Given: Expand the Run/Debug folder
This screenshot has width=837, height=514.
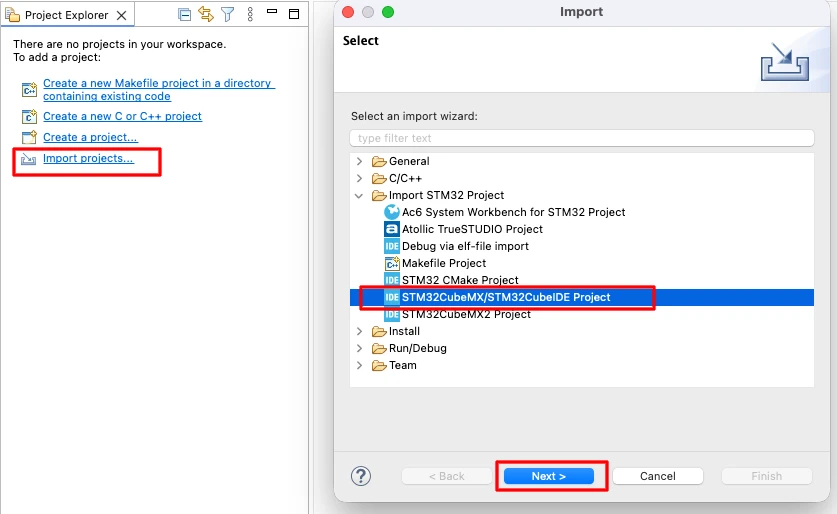Looking at the screenshot, I should click(x=359, y=349).
